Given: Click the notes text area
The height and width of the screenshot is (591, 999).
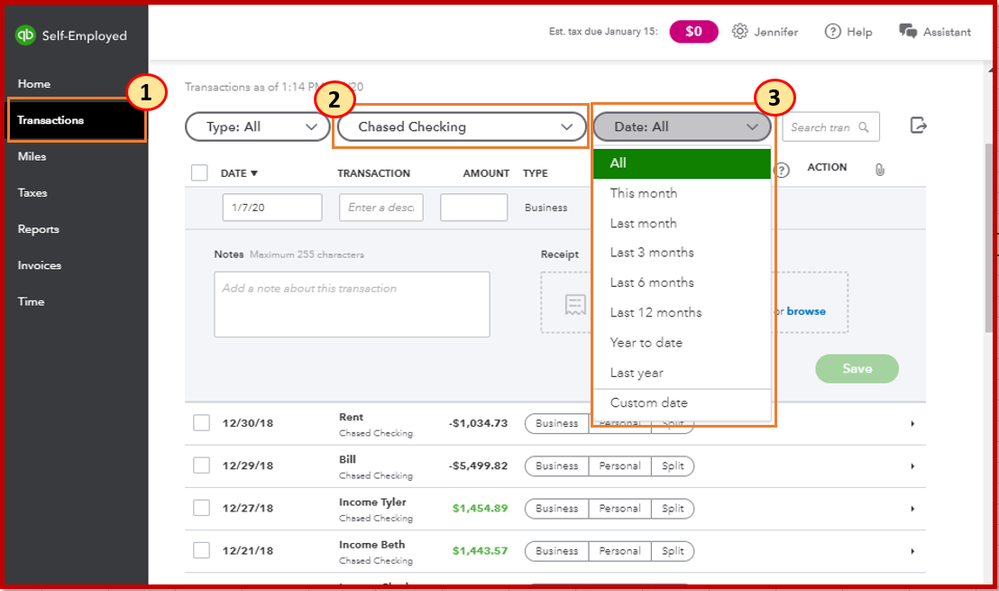Looking at the screenshot, I should point(352,304).
